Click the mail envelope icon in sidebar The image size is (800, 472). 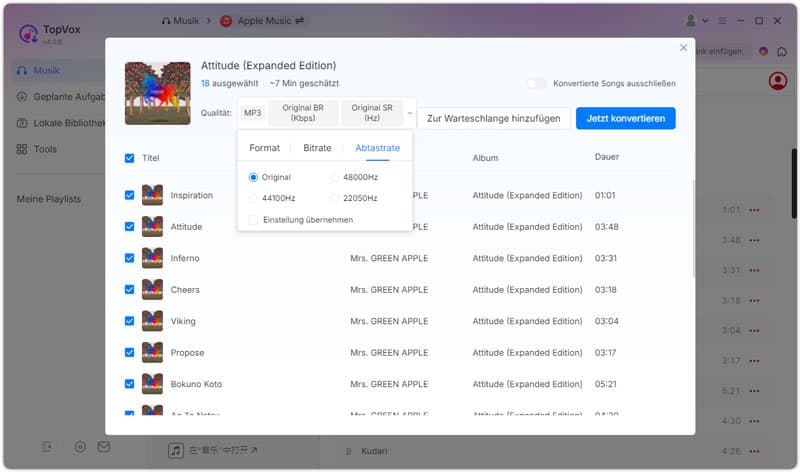tap(104, 447)
